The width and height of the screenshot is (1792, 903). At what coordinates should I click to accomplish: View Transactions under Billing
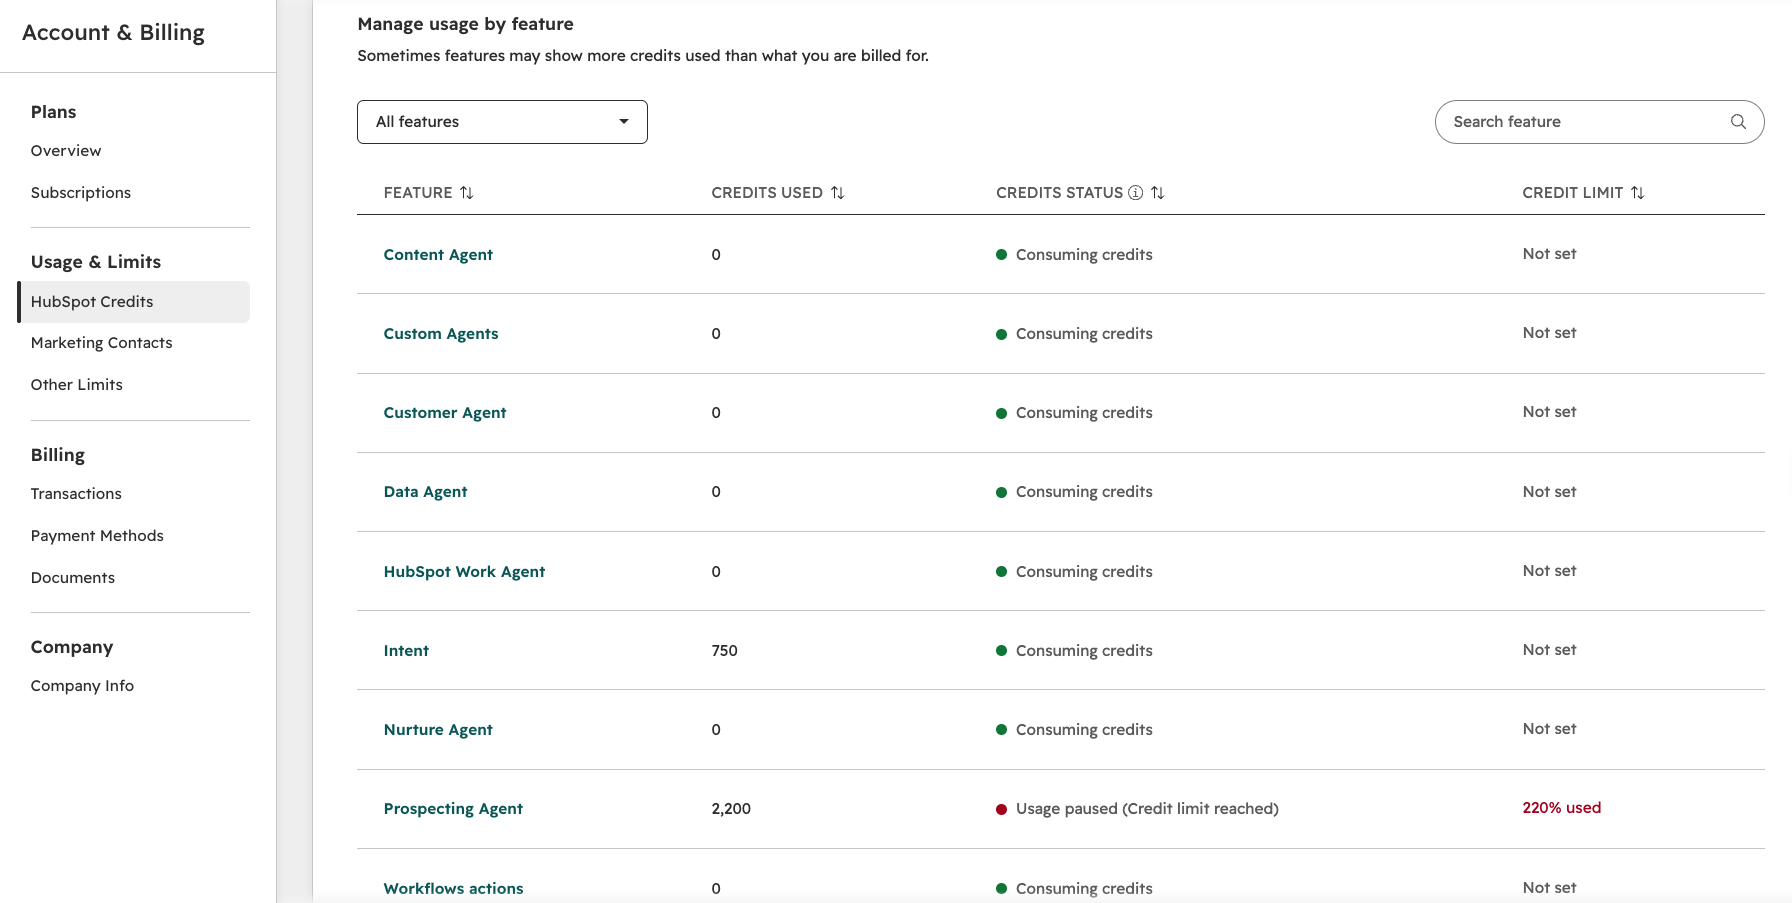(76, 494)
